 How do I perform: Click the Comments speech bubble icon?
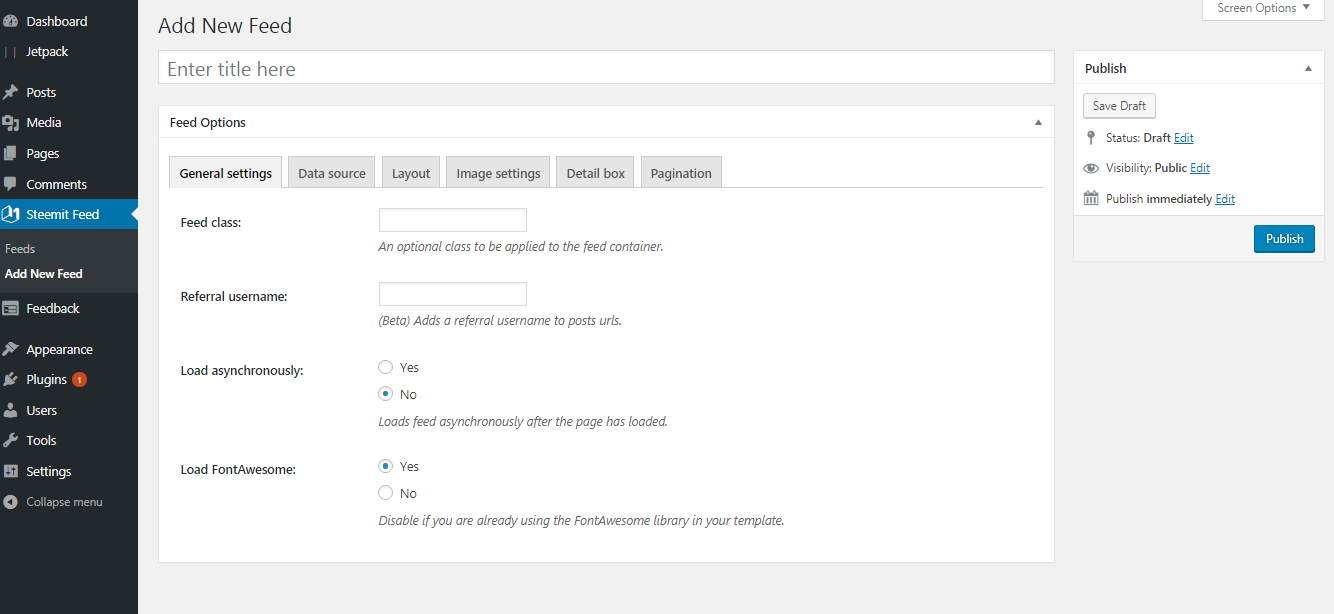click(10, 184)
